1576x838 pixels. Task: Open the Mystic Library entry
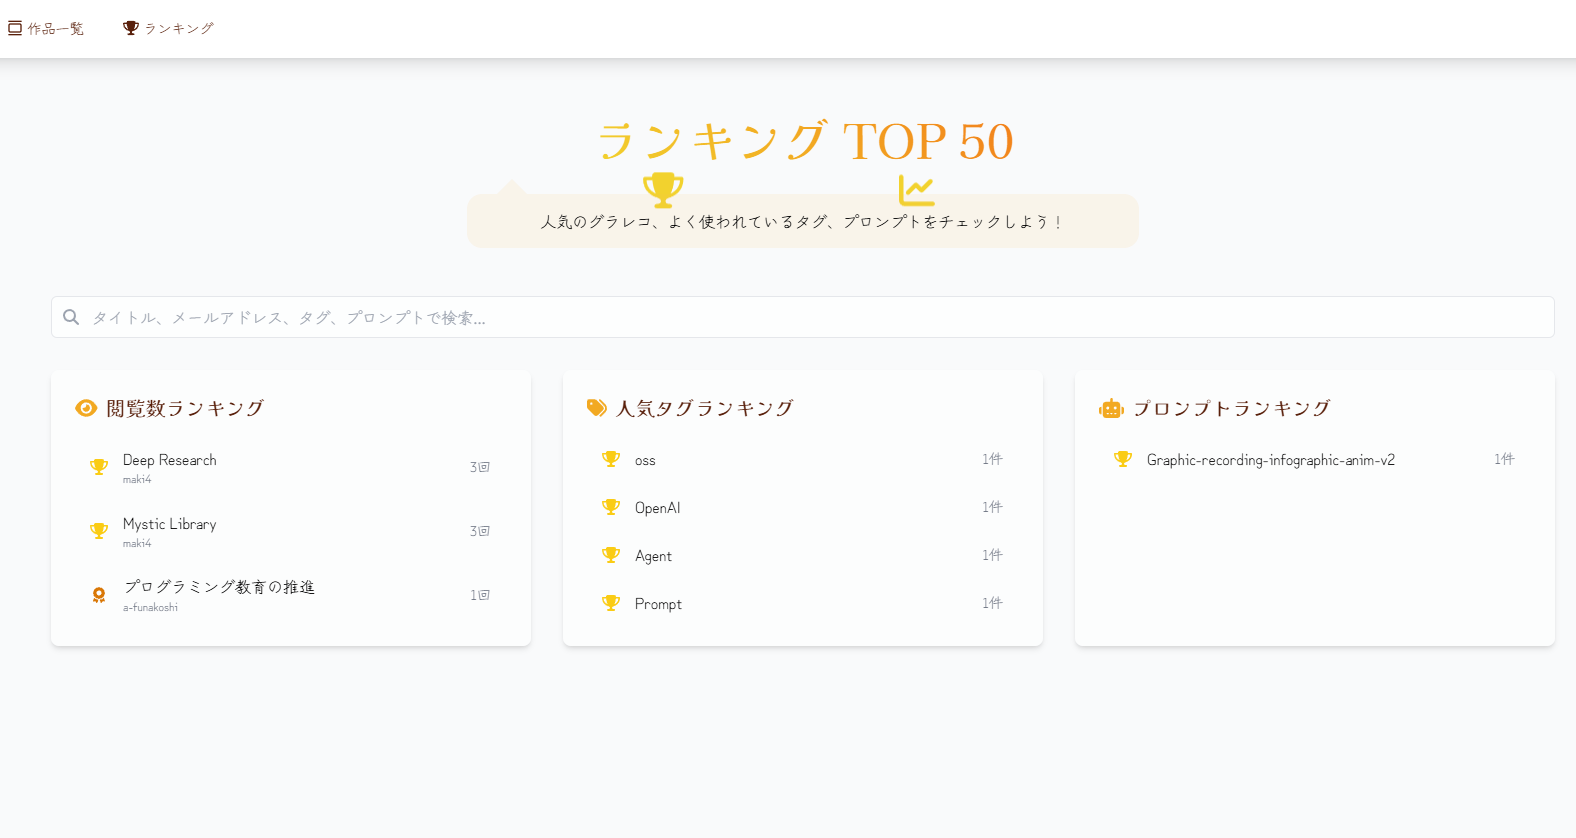291,531
